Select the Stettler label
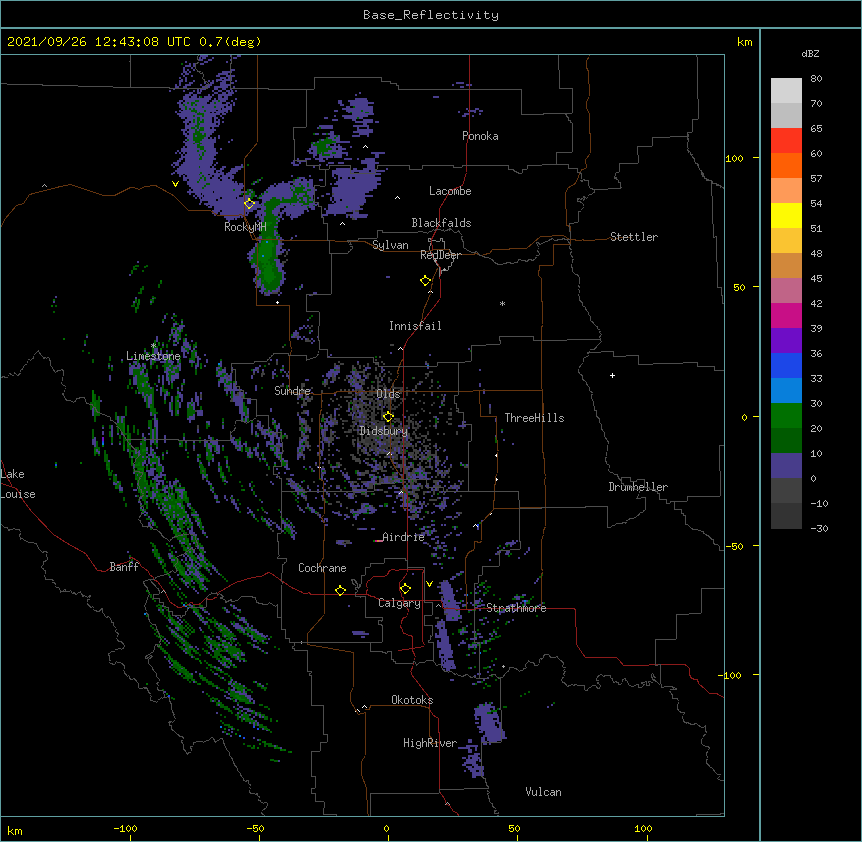Screen dimensions: 862x842 click(634, 237)
